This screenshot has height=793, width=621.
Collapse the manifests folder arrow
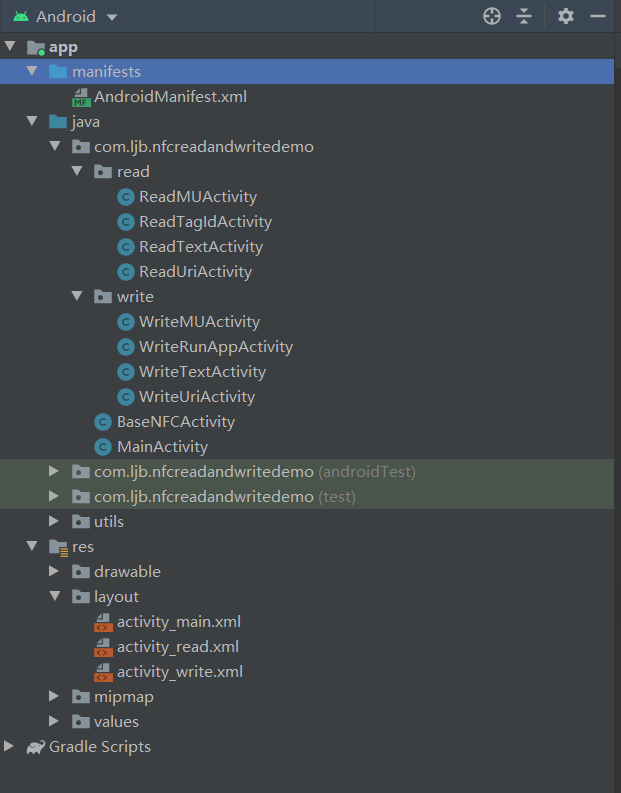coord(32,72)
